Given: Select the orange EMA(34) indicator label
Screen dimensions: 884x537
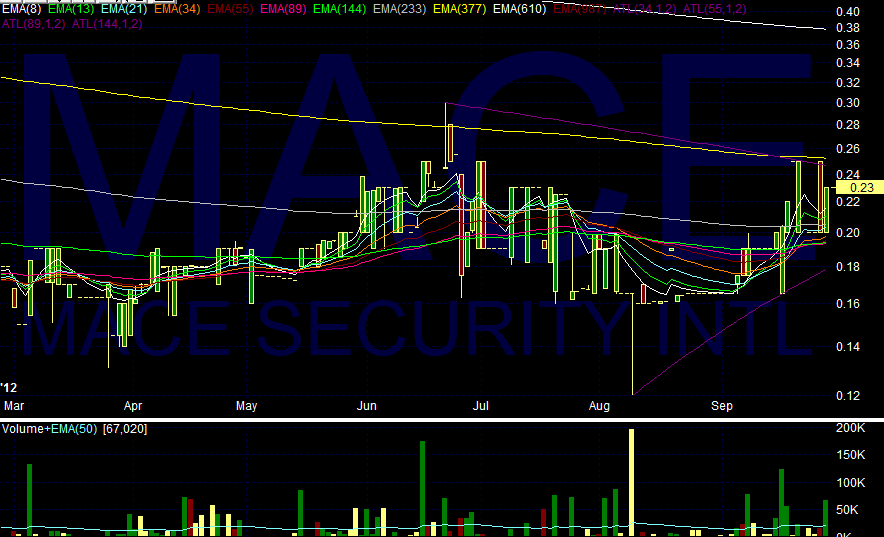Looking at the screenshot, I should point(177,9).
